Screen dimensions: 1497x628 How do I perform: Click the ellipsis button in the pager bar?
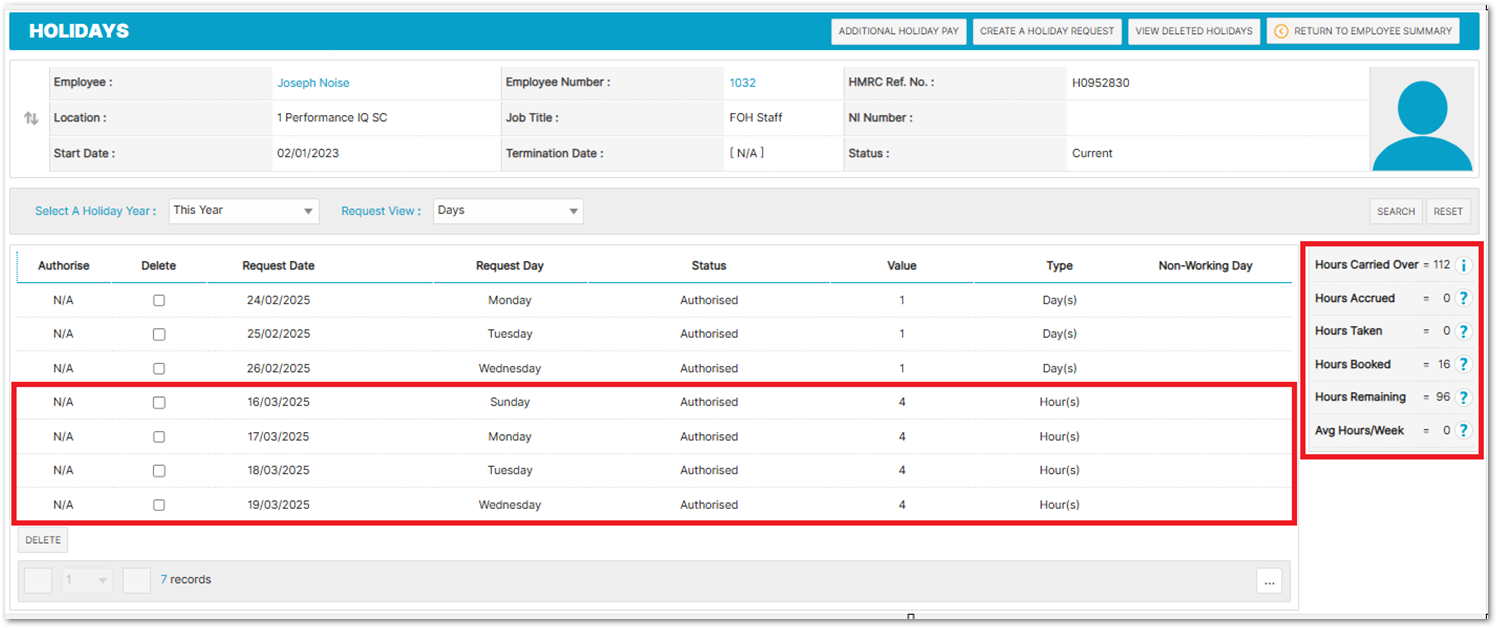[x=1269, y=581]
